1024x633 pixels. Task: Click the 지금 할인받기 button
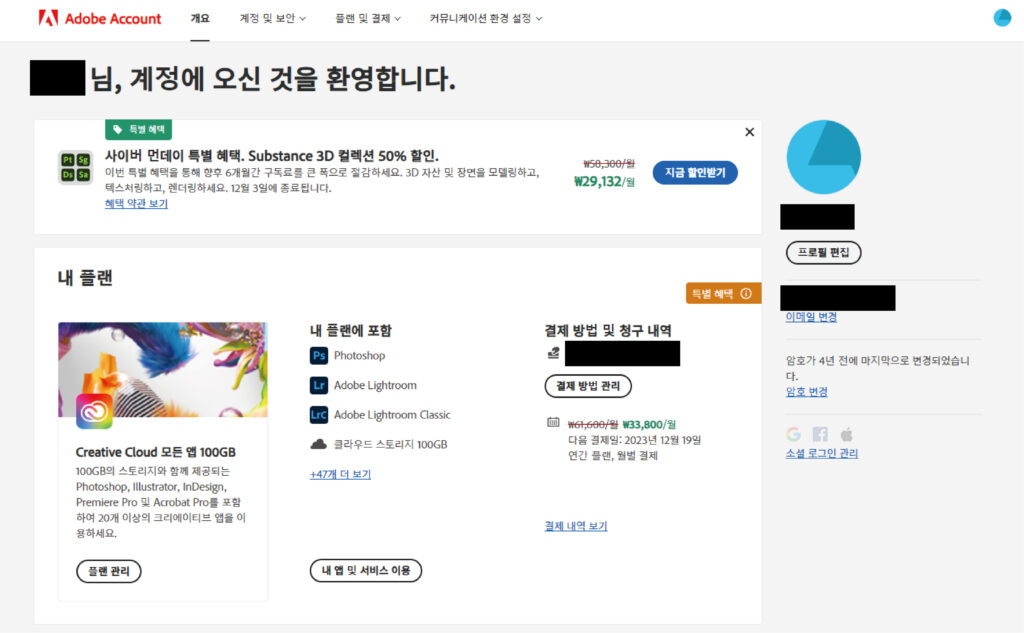tap(695, 172)
